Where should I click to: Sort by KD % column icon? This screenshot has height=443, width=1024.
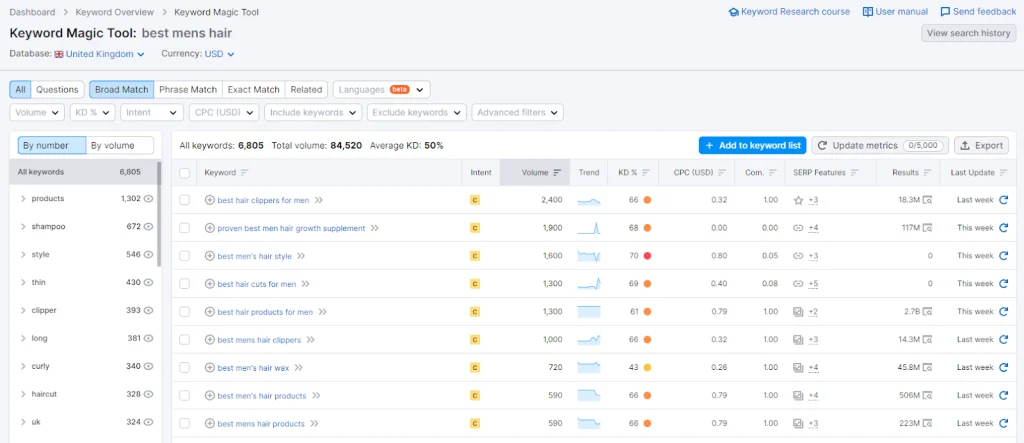645,172
